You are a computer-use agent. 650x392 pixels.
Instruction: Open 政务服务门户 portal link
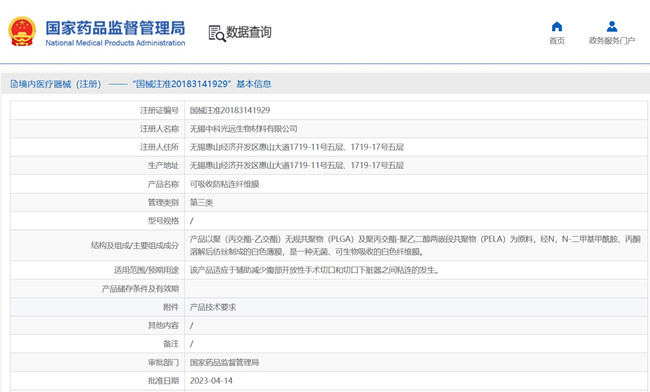(x=611, y=41)
